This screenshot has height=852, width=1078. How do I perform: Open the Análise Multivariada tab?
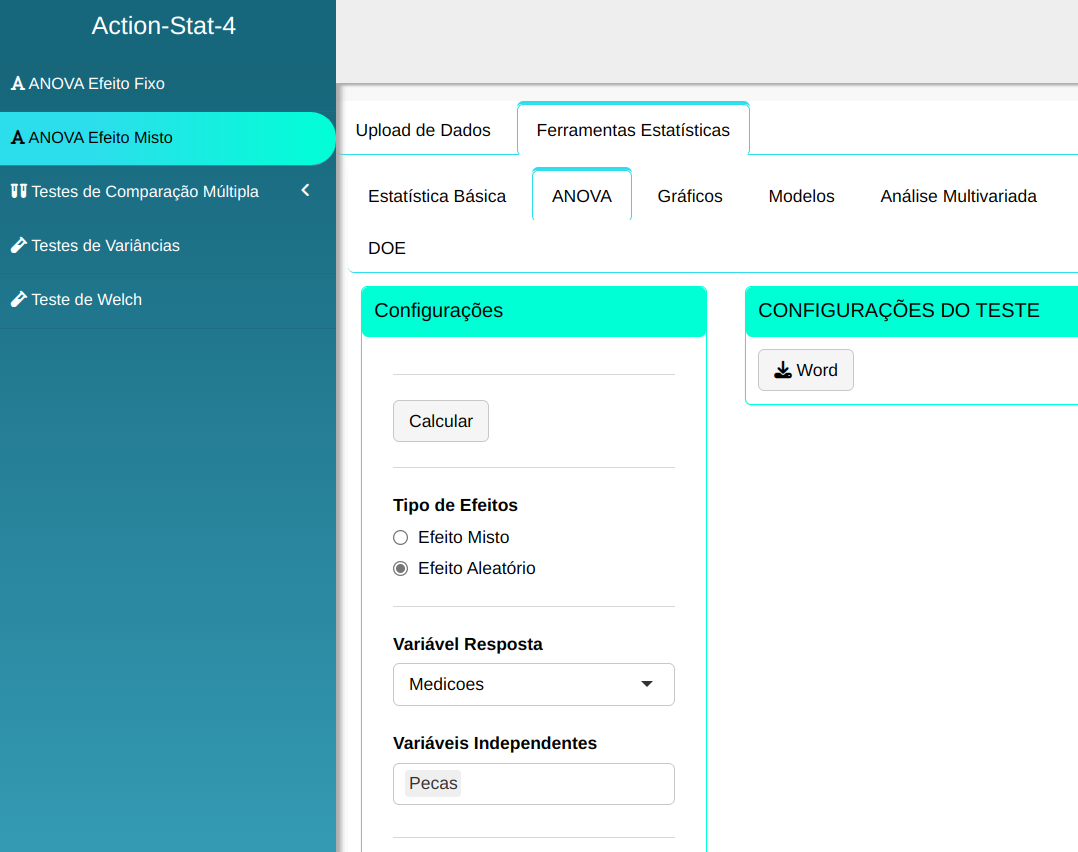(958, 197)
